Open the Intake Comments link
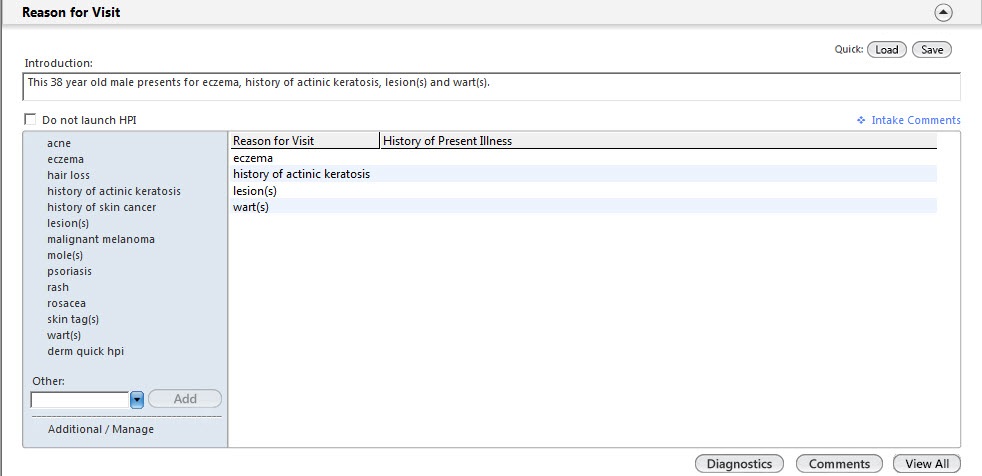Image resolution: width=982 pixels, height=476 pixels. tap(916, 120)
